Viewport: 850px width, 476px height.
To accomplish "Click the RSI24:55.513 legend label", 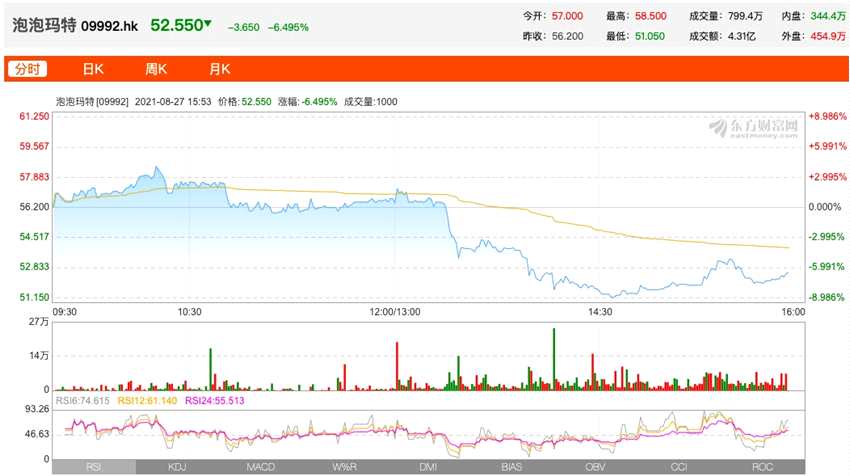I will point(215,401).
